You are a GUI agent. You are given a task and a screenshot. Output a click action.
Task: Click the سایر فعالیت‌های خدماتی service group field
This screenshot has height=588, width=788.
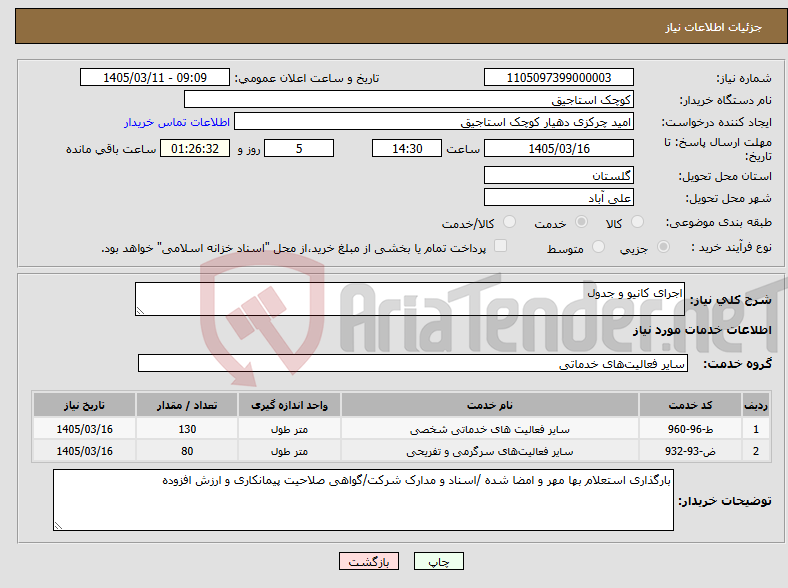coord(413,363)
